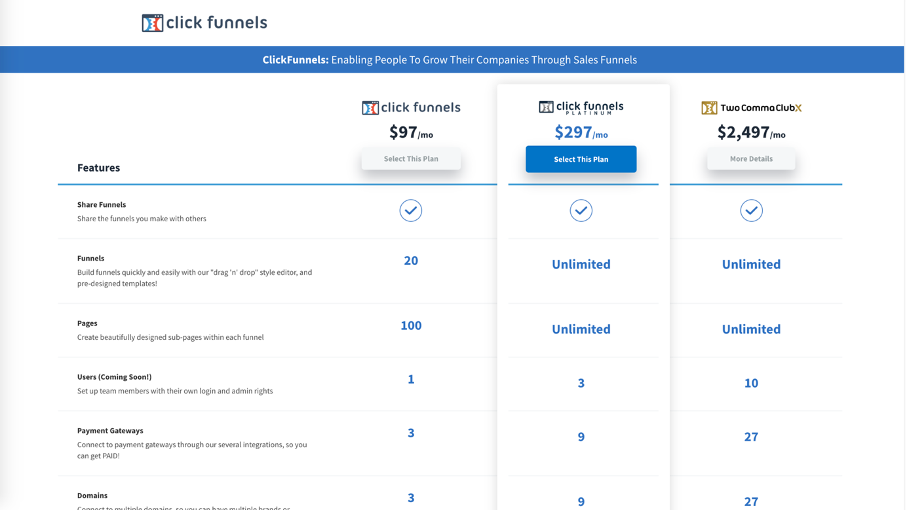
Task: Click the ClickFunnels tagline in the blue banner
Action: 450,60
